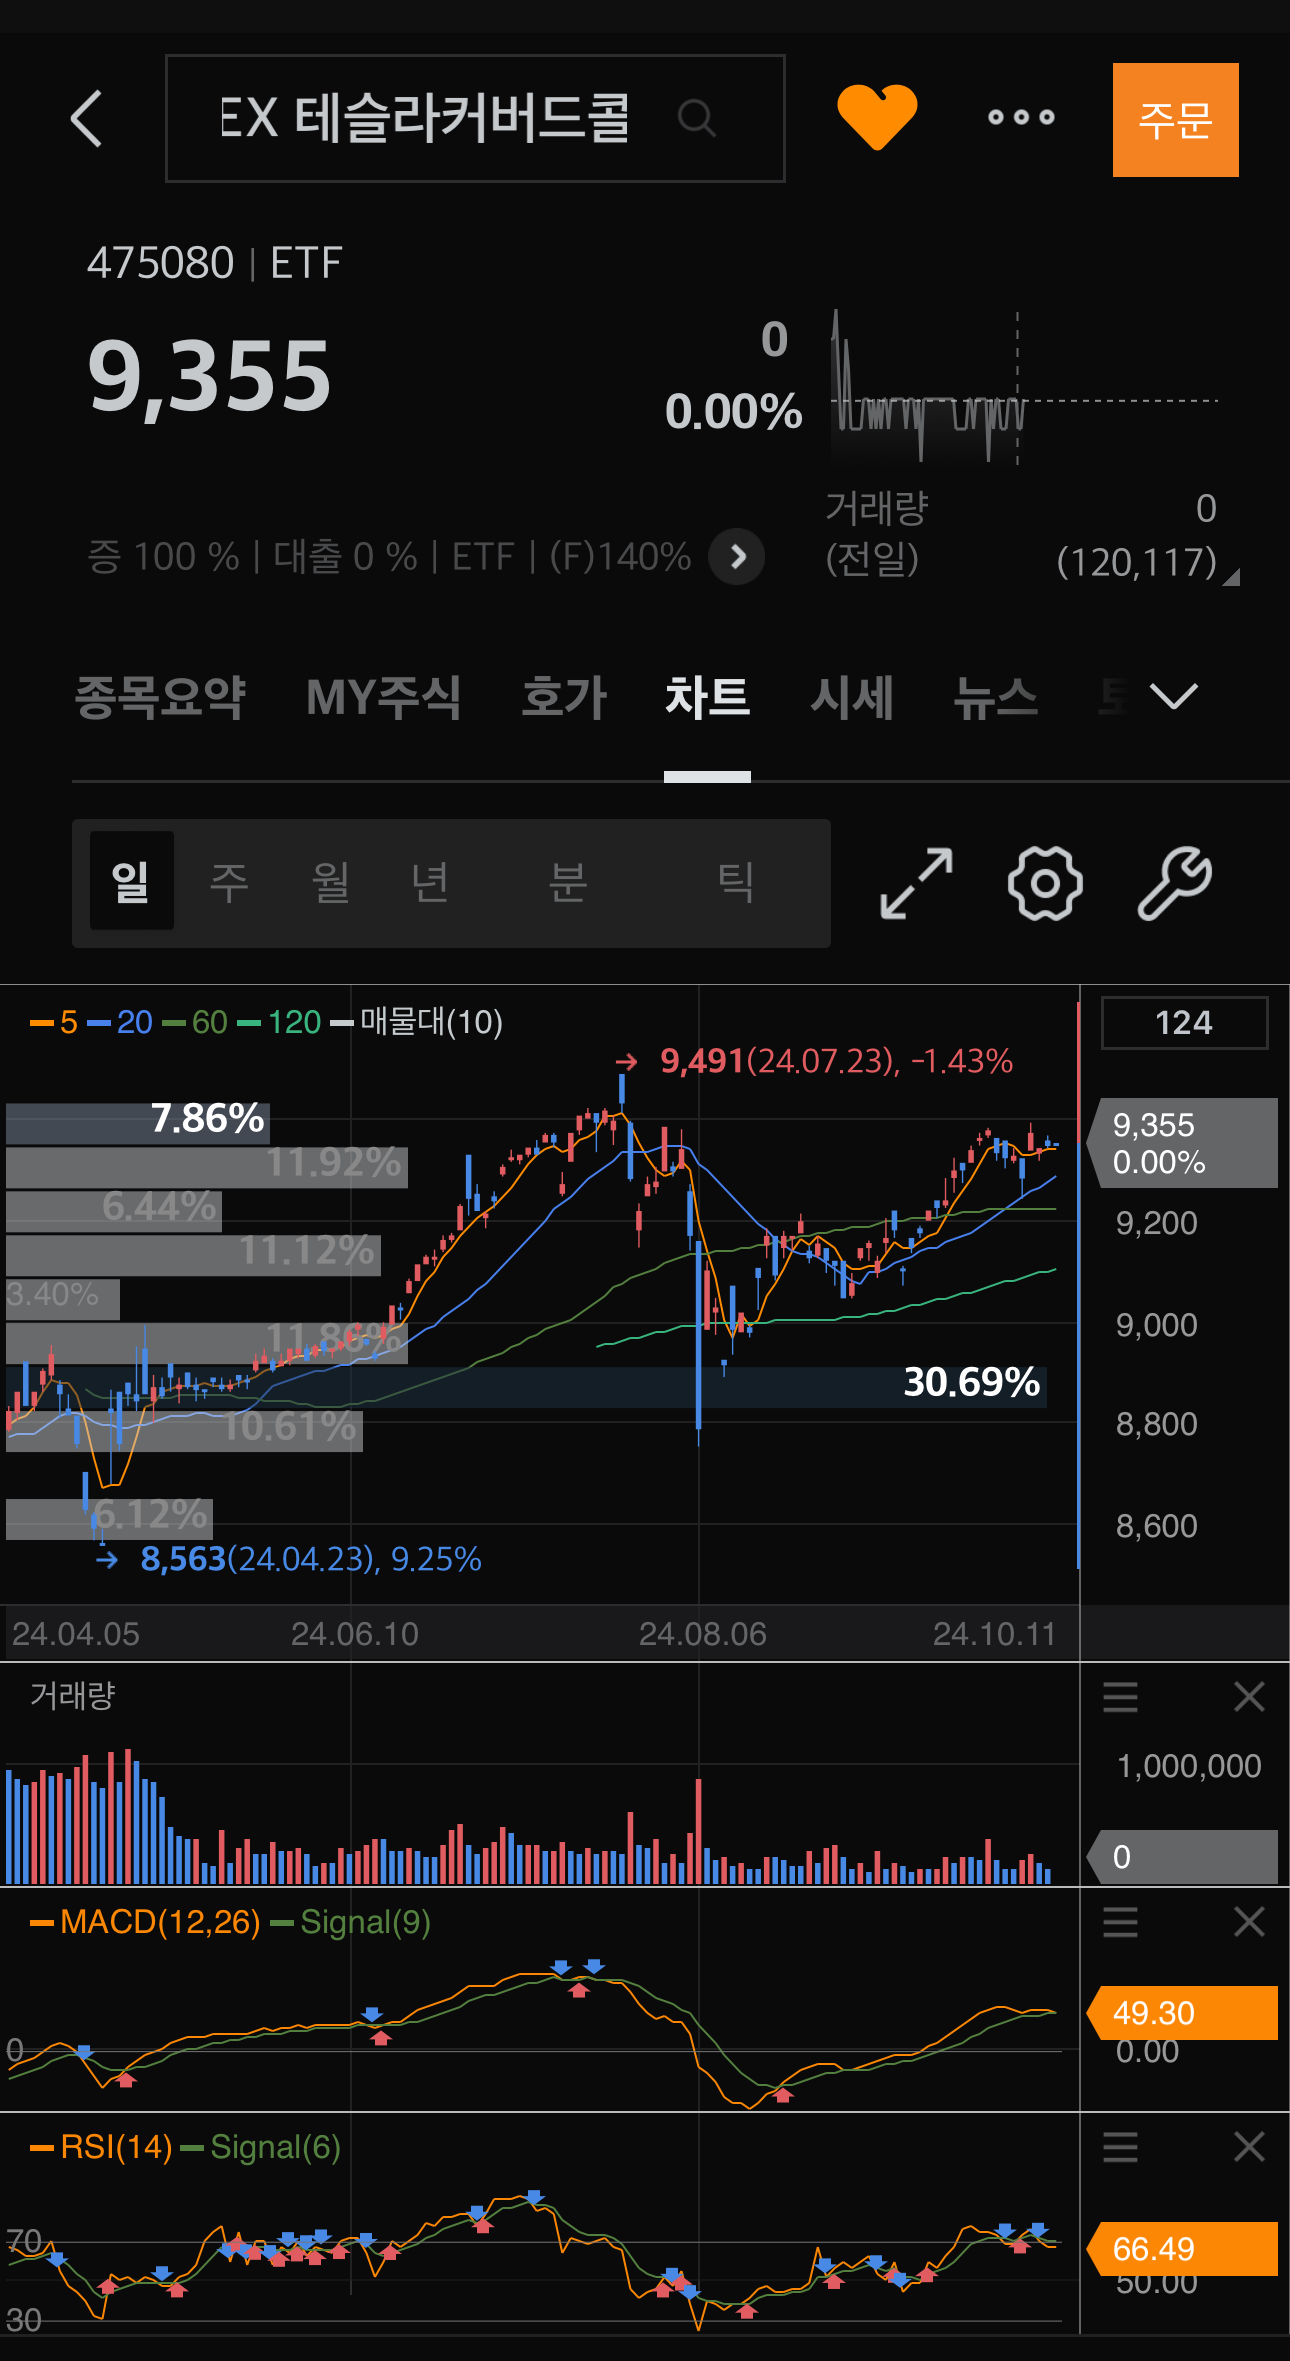The height and width of the screenshot is (2361, 1290).
Task: Switch to the 뉴스 tab
Action: (x=995, y=697)
